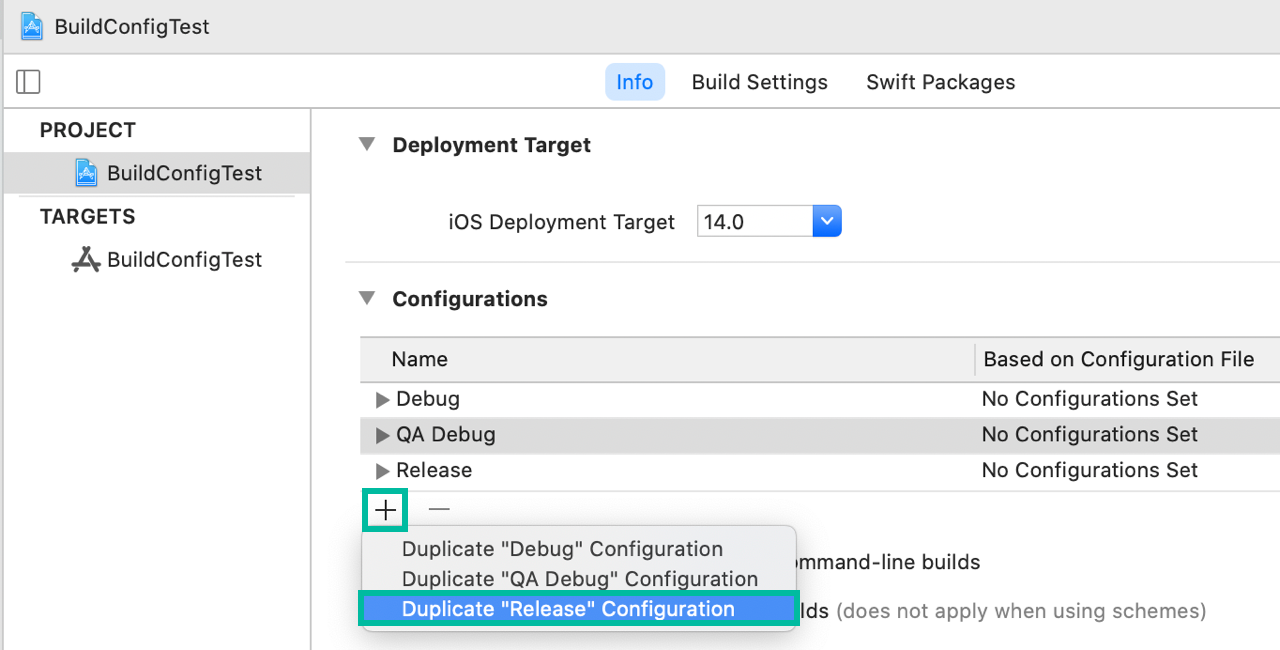The height and width of the screenshot is (650, 1280).
Task: Switch to the Info tab
Action: (x=634, y=82)
